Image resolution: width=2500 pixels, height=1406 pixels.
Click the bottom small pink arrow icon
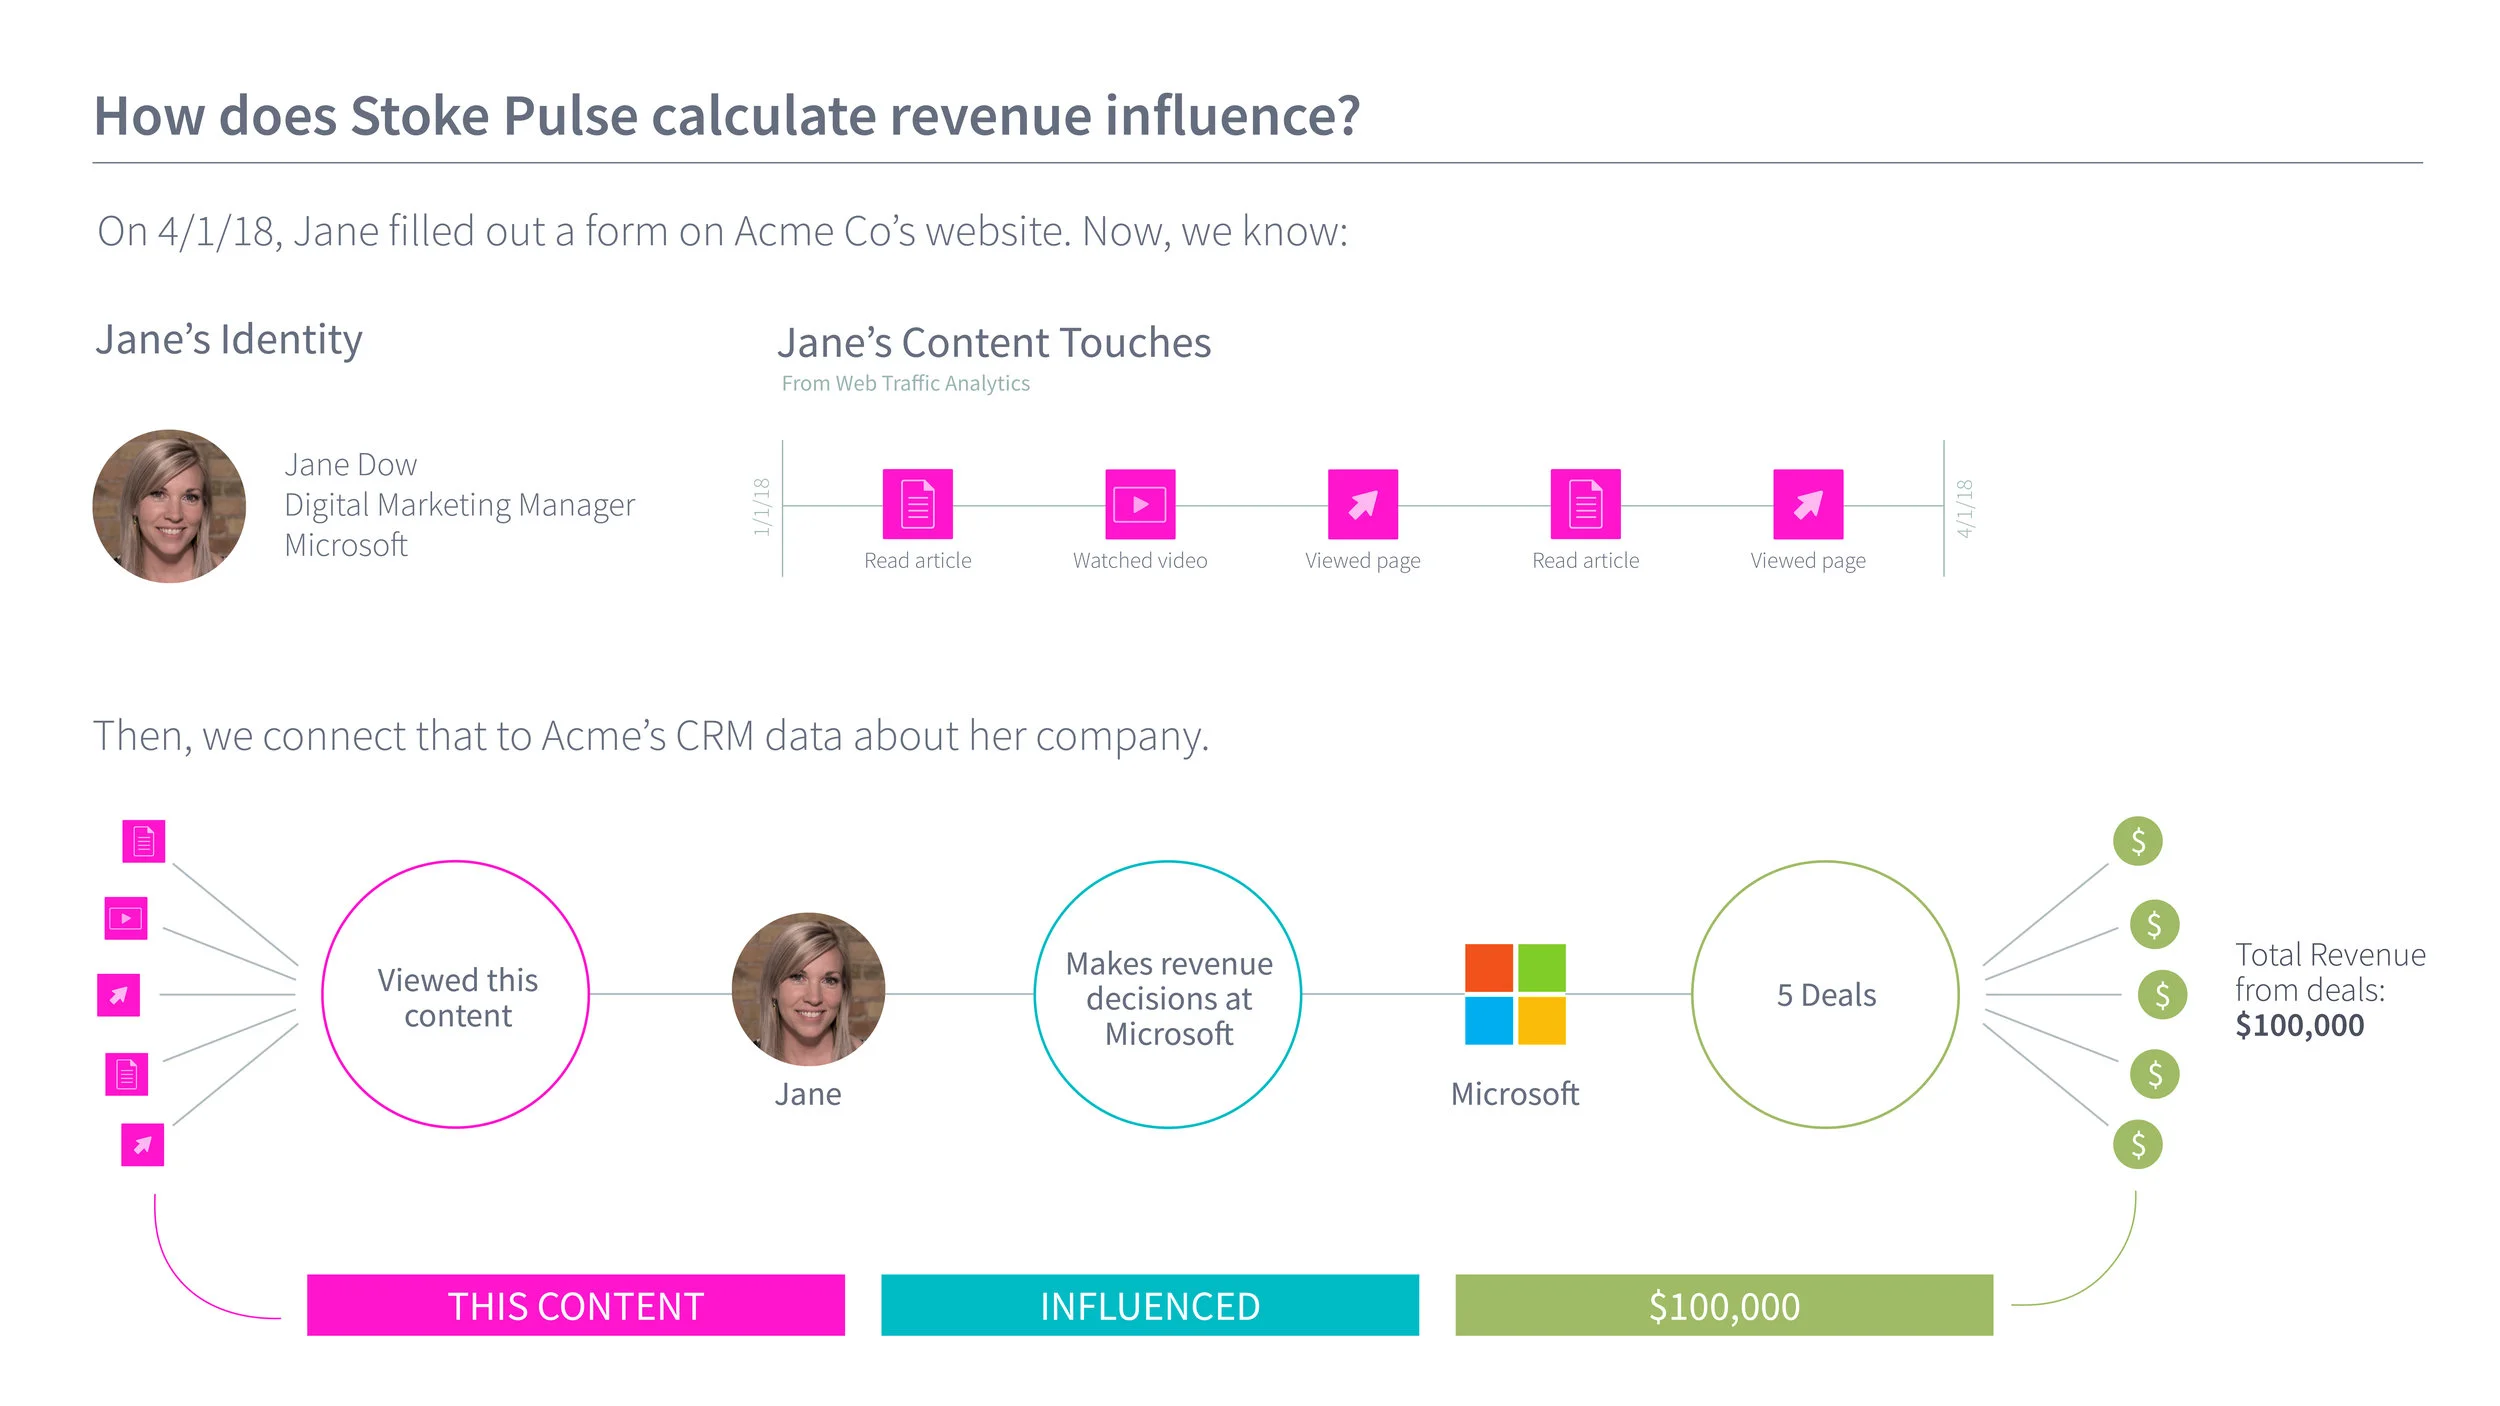[x=142, y=1145]
